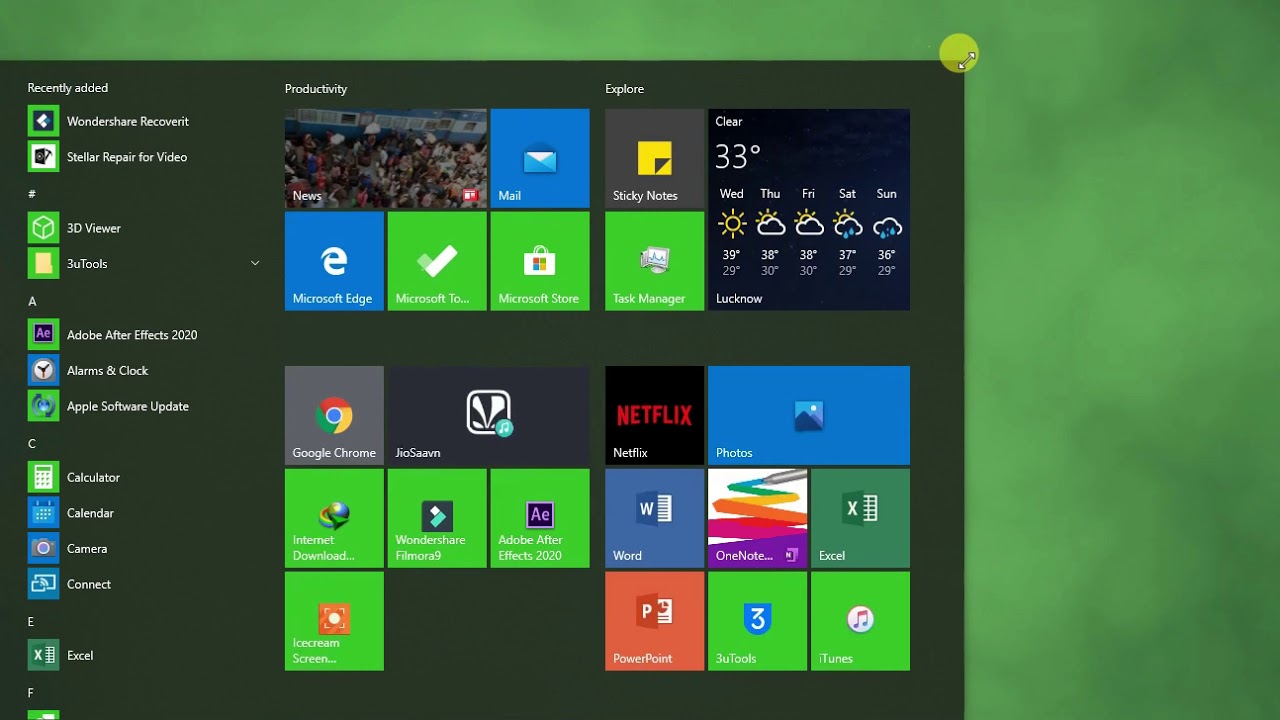Open the News live tile
Image resolution: width=1280 pixels, height=720 pixels.
click(x=386, y=158)
